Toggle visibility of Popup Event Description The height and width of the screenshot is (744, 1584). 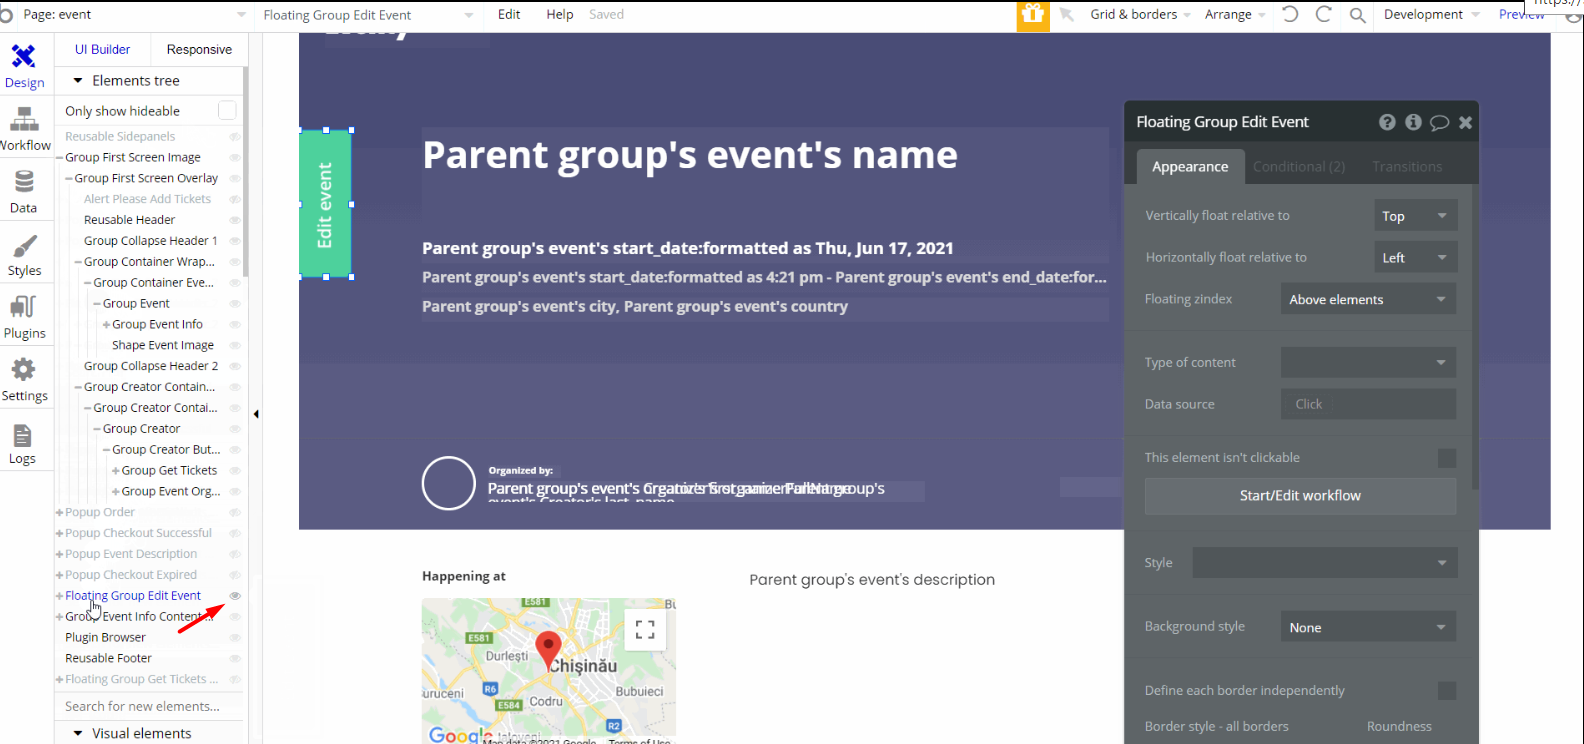click(x=235, y=554)
